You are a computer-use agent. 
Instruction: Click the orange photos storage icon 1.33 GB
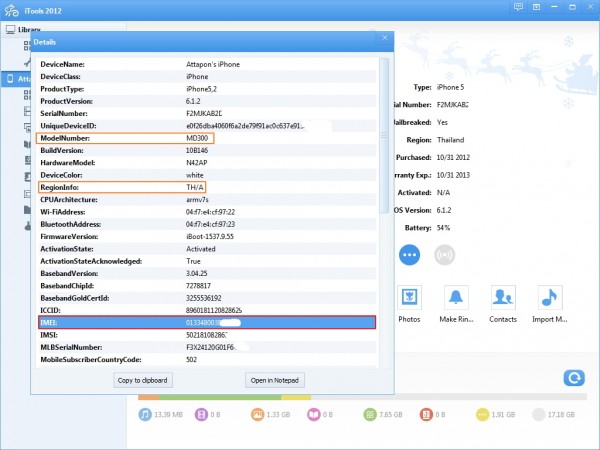[x=258, y=414]
